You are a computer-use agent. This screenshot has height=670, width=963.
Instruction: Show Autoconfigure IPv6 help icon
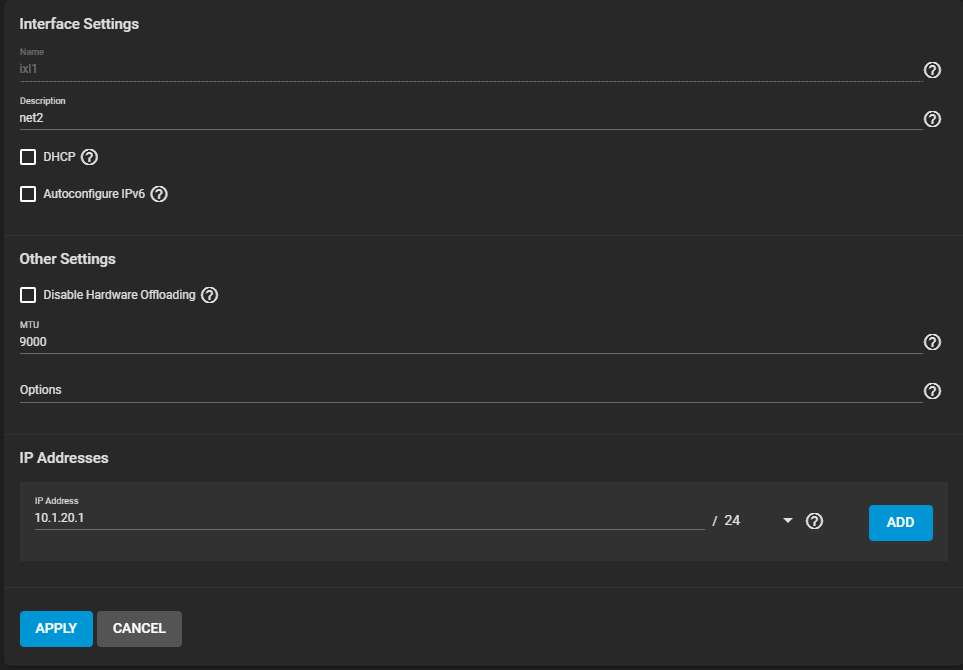coord(159,194)
